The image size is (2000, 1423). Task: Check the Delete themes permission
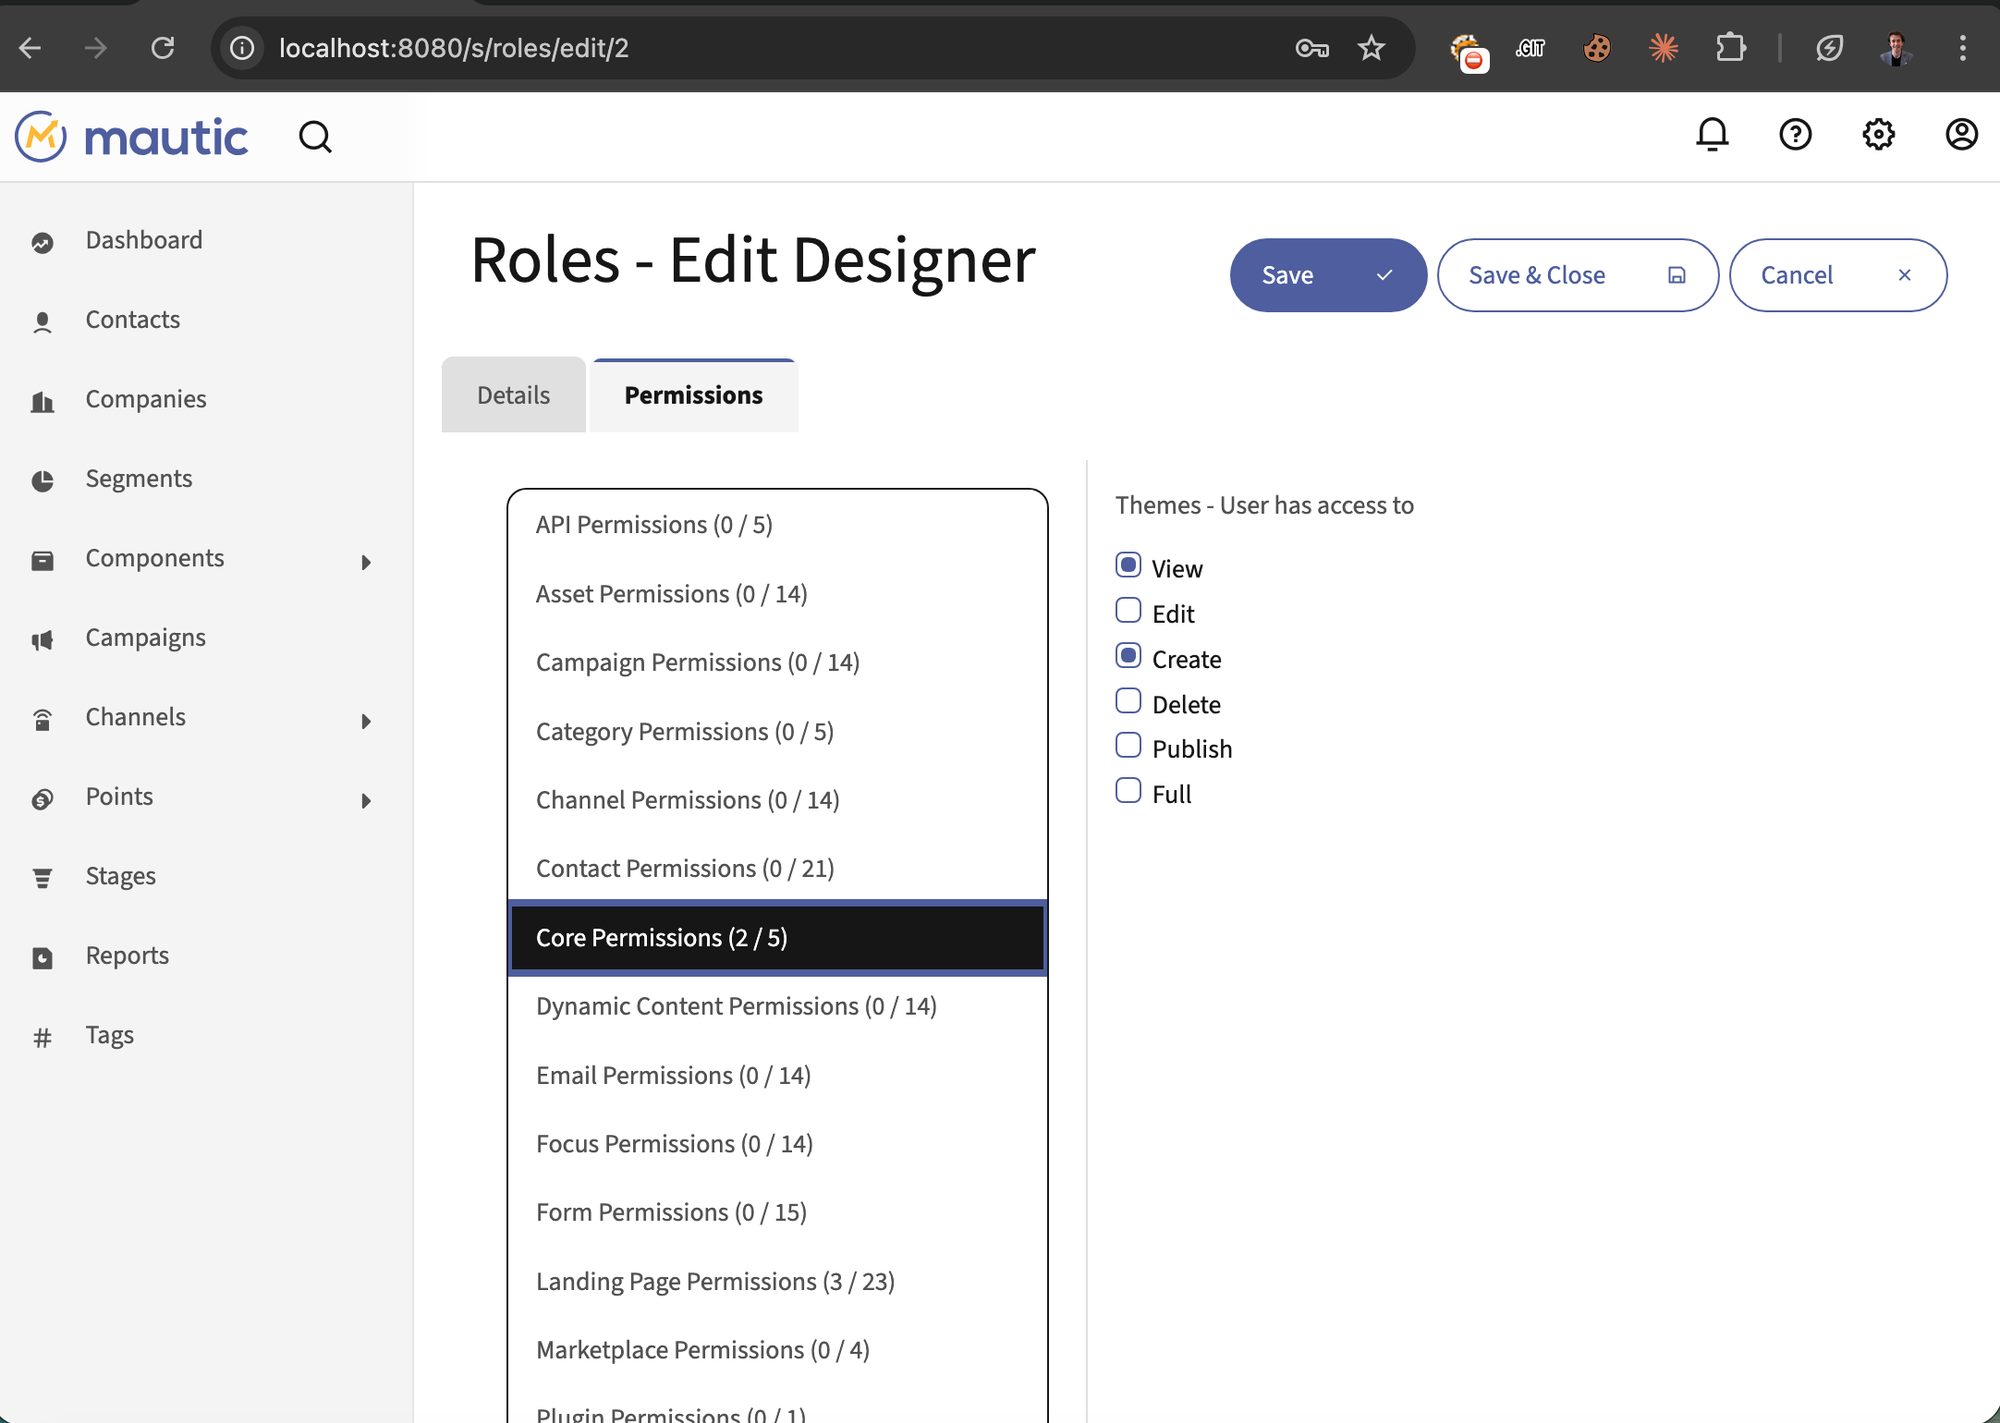tap(1128, 701)
